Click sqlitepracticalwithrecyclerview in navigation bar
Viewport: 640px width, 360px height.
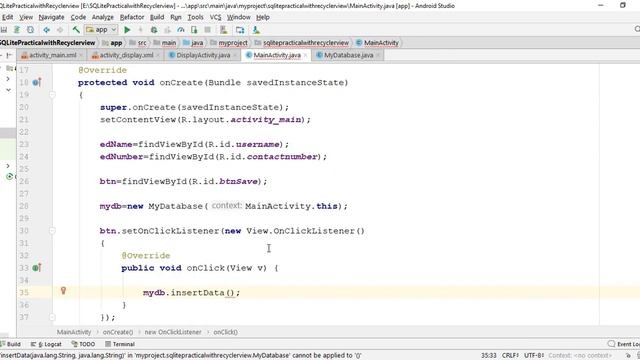pos(302,43)
